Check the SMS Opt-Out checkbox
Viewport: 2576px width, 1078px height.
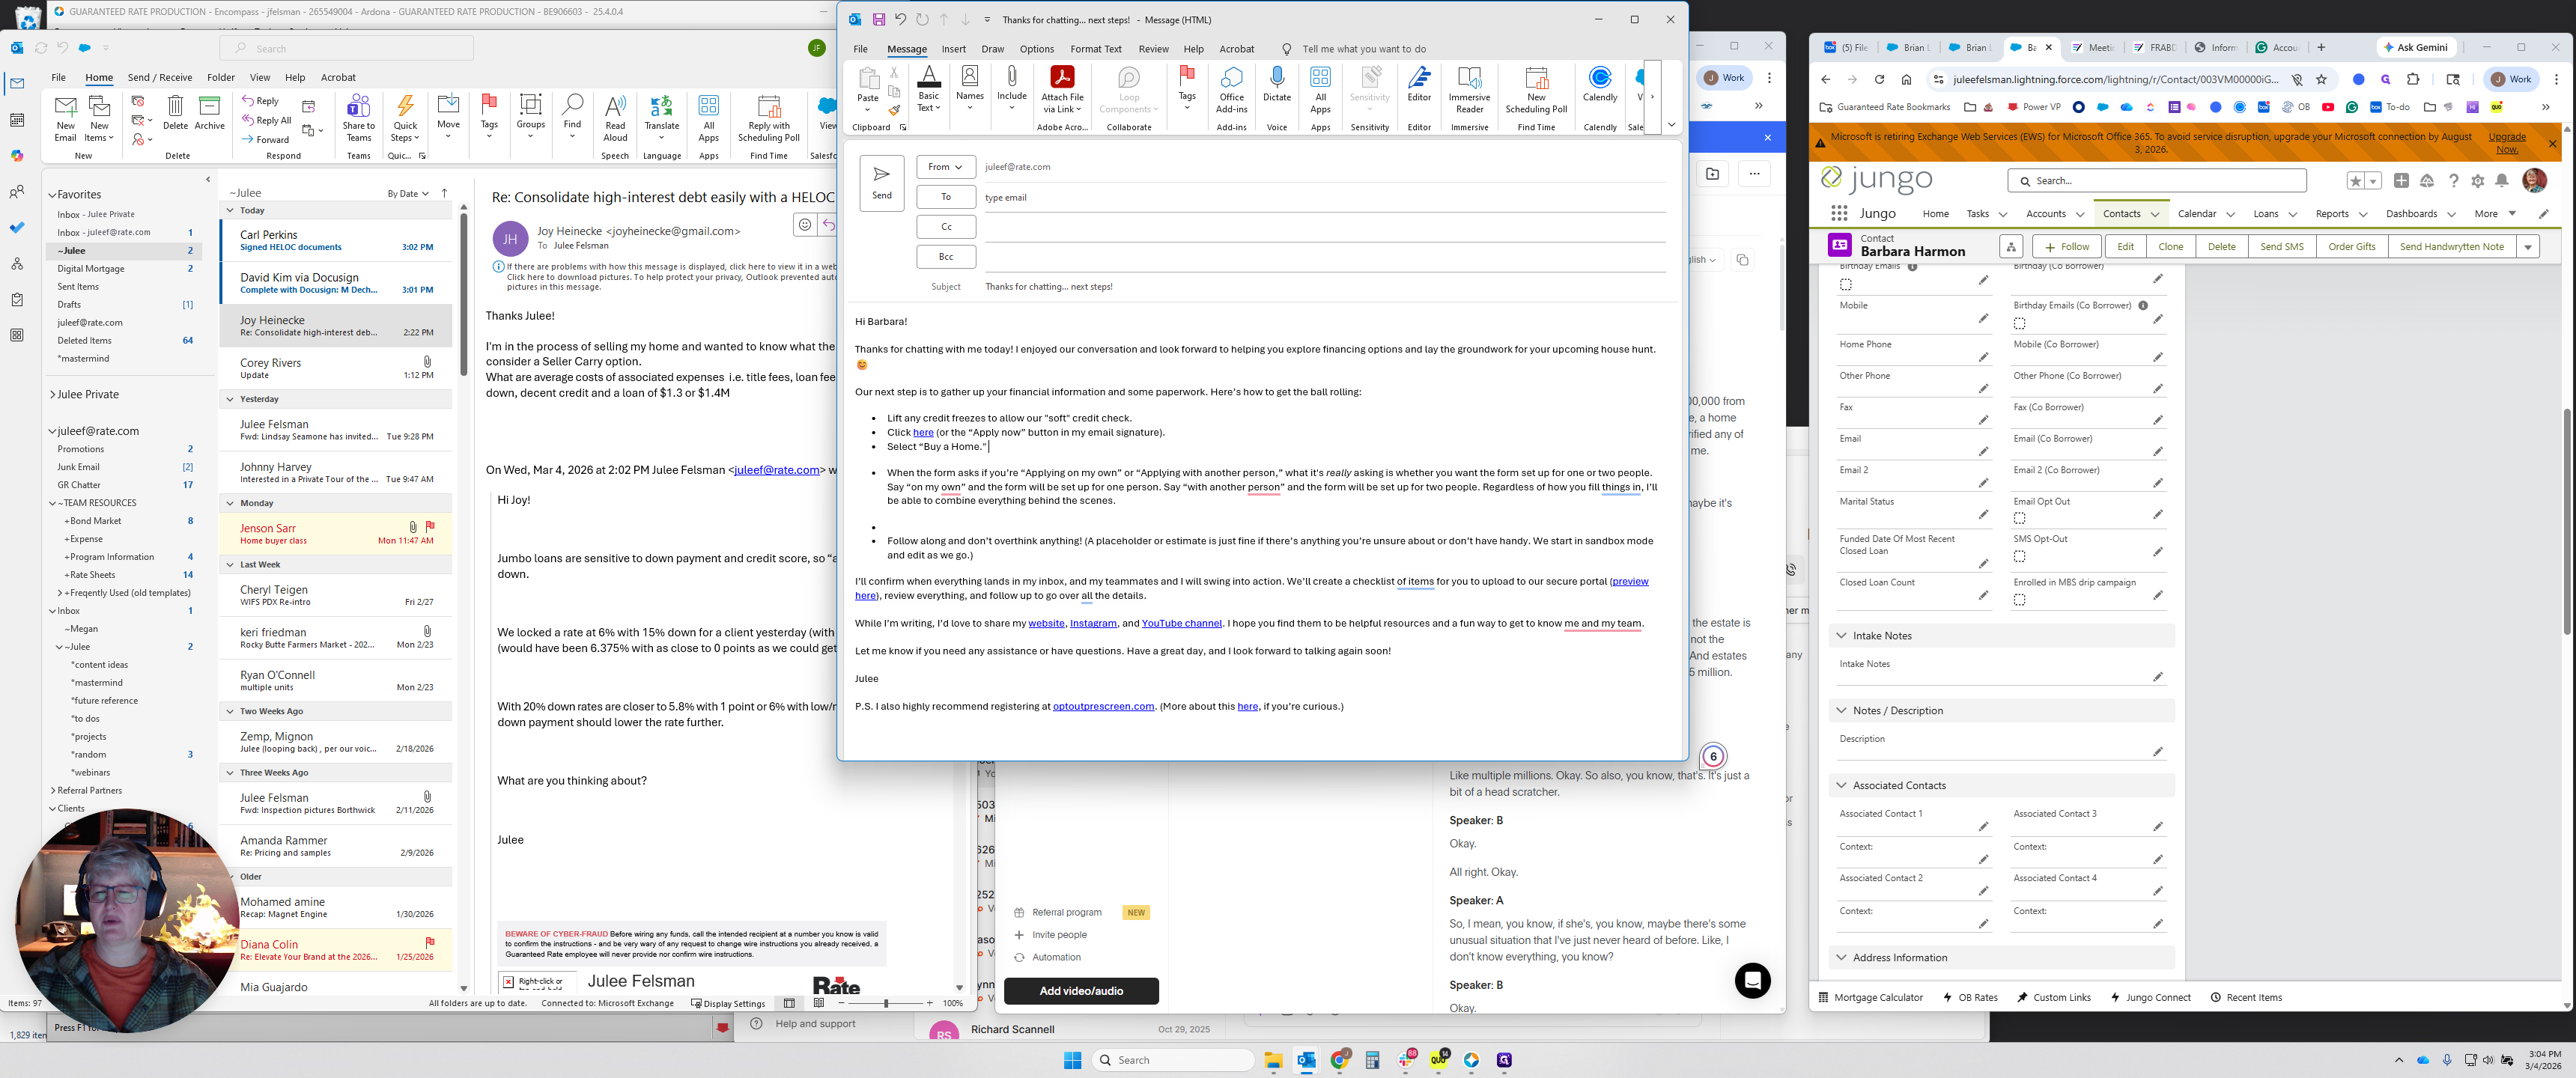click(x=2019, y=556)
